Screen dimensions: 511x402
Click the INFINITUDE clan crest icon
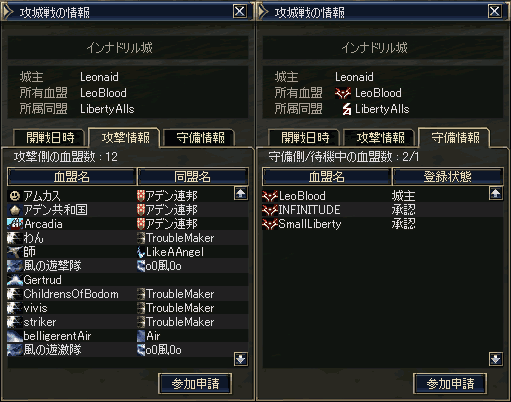click(270, 210)
